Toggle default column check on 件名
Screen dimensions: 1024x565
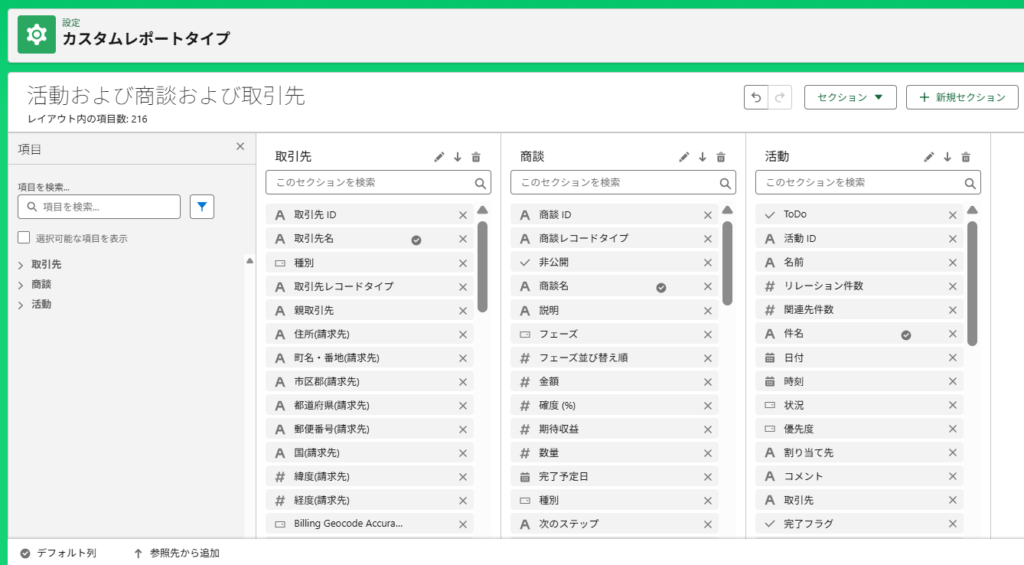click(906, 335)
